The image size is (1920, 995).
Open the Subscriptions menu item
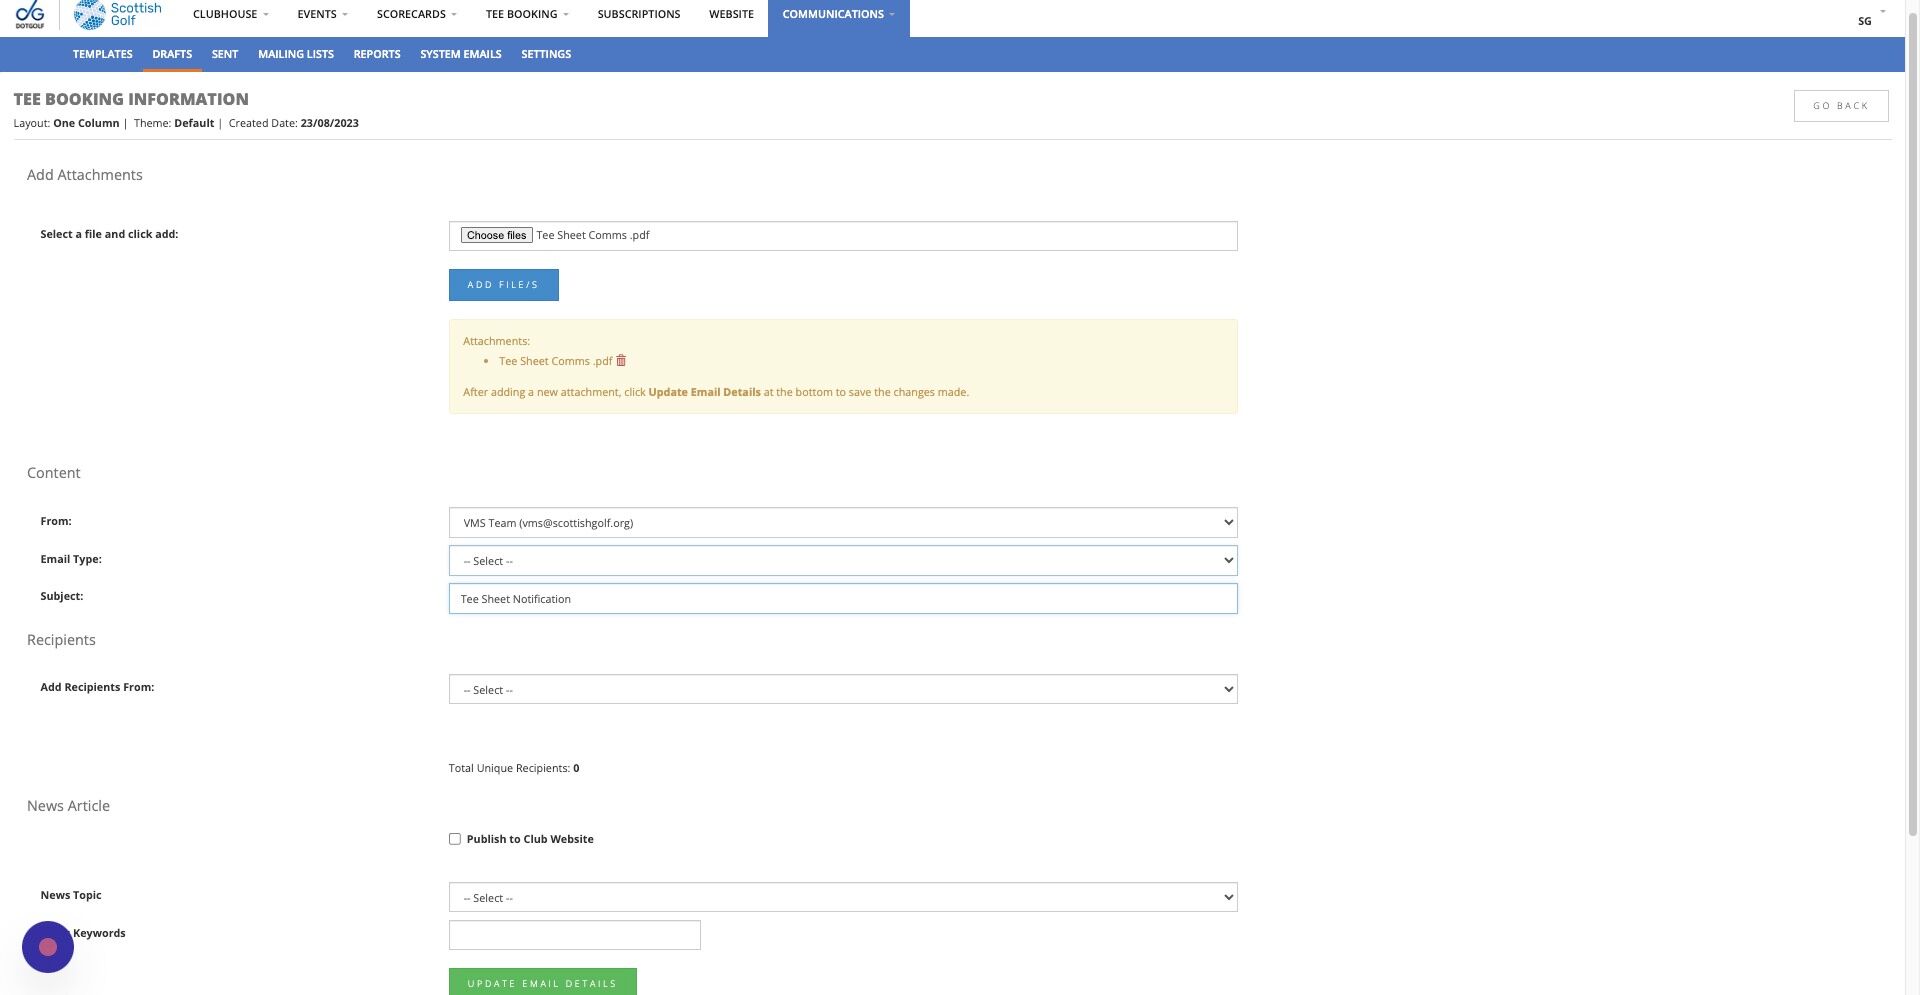coord(639,14)
